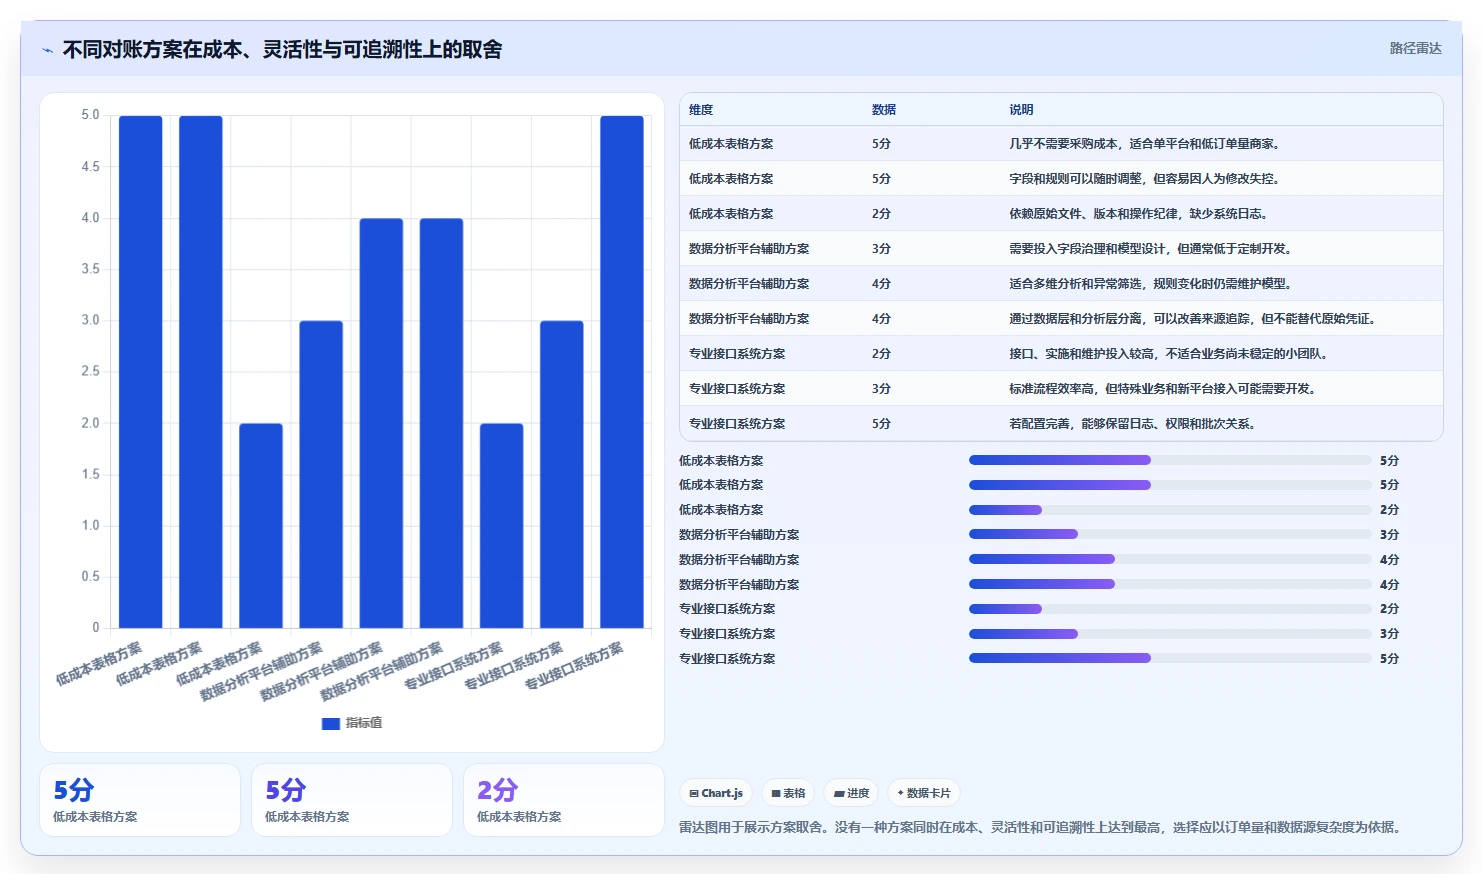Click the footer note starting 雷达图用于展示方案取舍
1483x874 pixels.
point(1043,827)
